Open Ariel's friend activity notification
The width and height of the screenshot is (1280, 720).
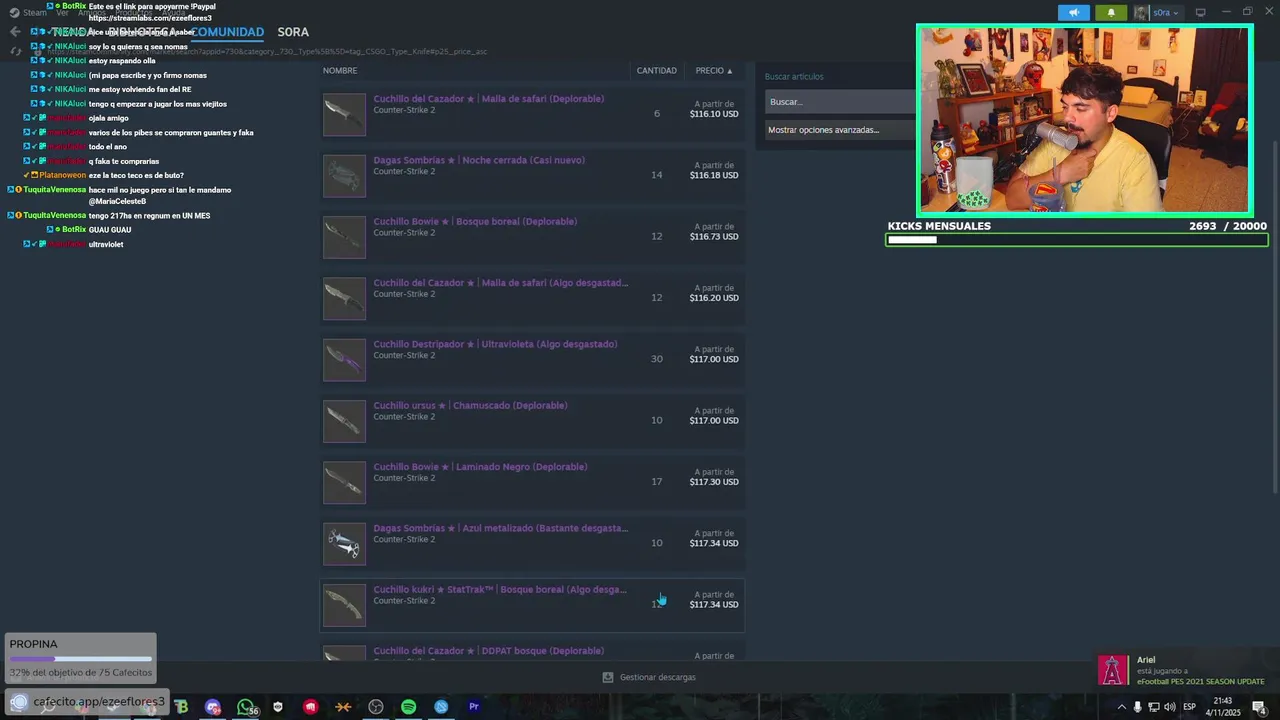pyautogui.click(x=1186, y=670)
